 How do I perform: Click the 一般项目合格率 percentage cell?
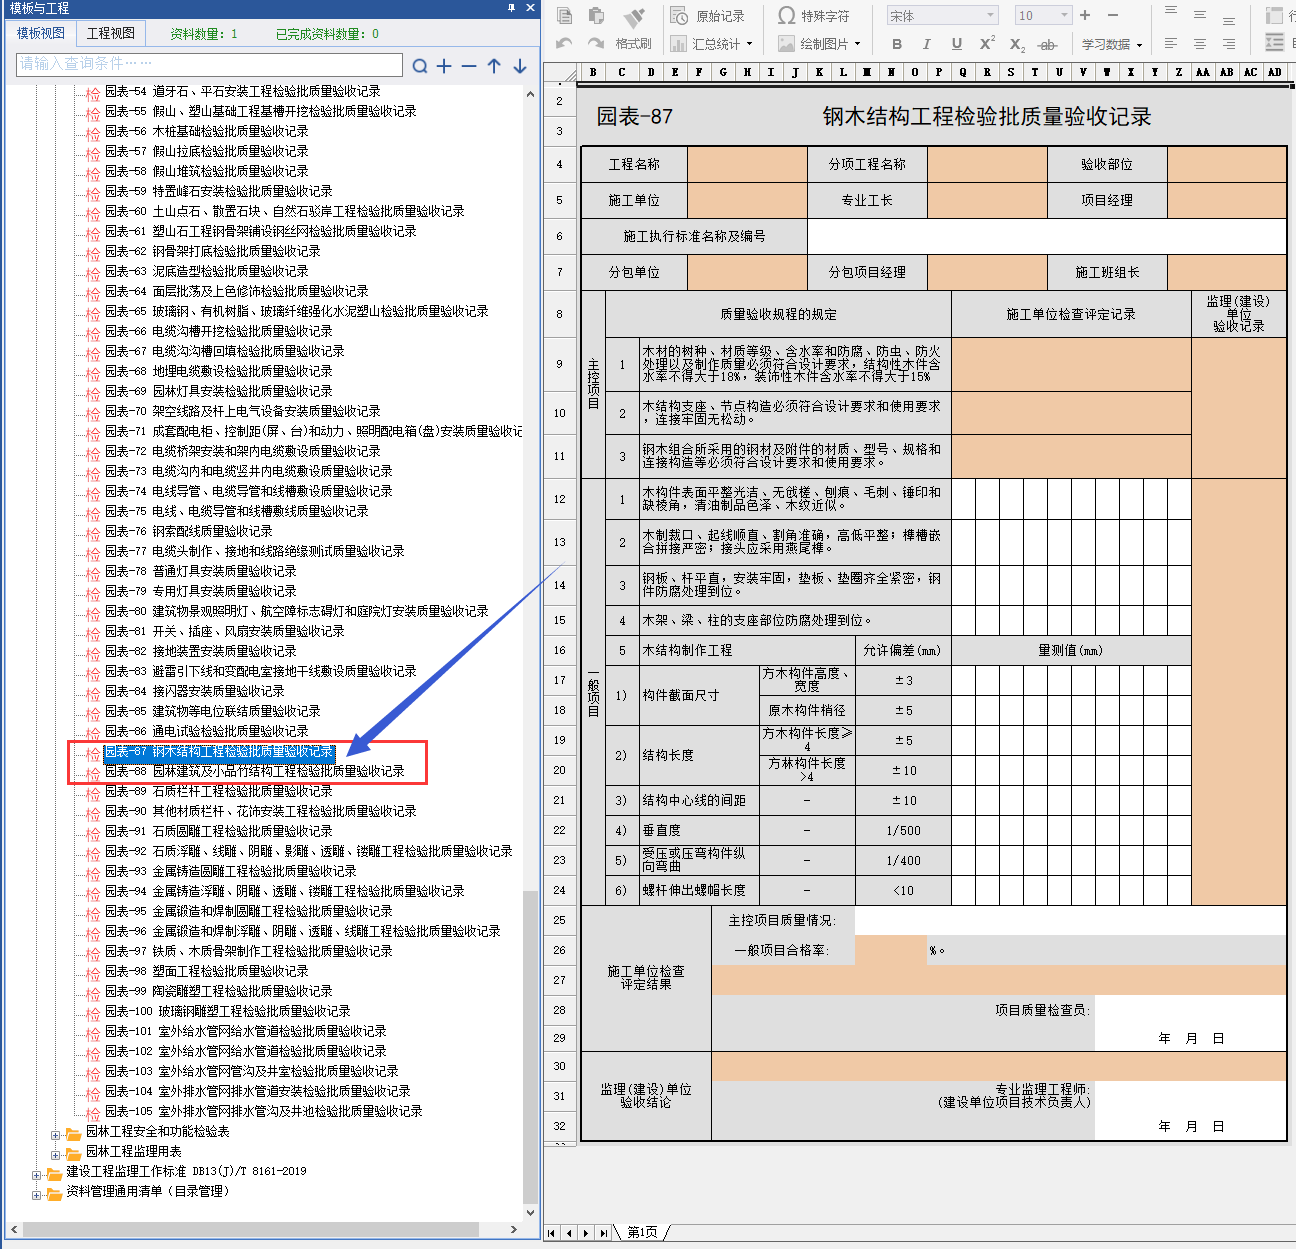coord(891,950)
